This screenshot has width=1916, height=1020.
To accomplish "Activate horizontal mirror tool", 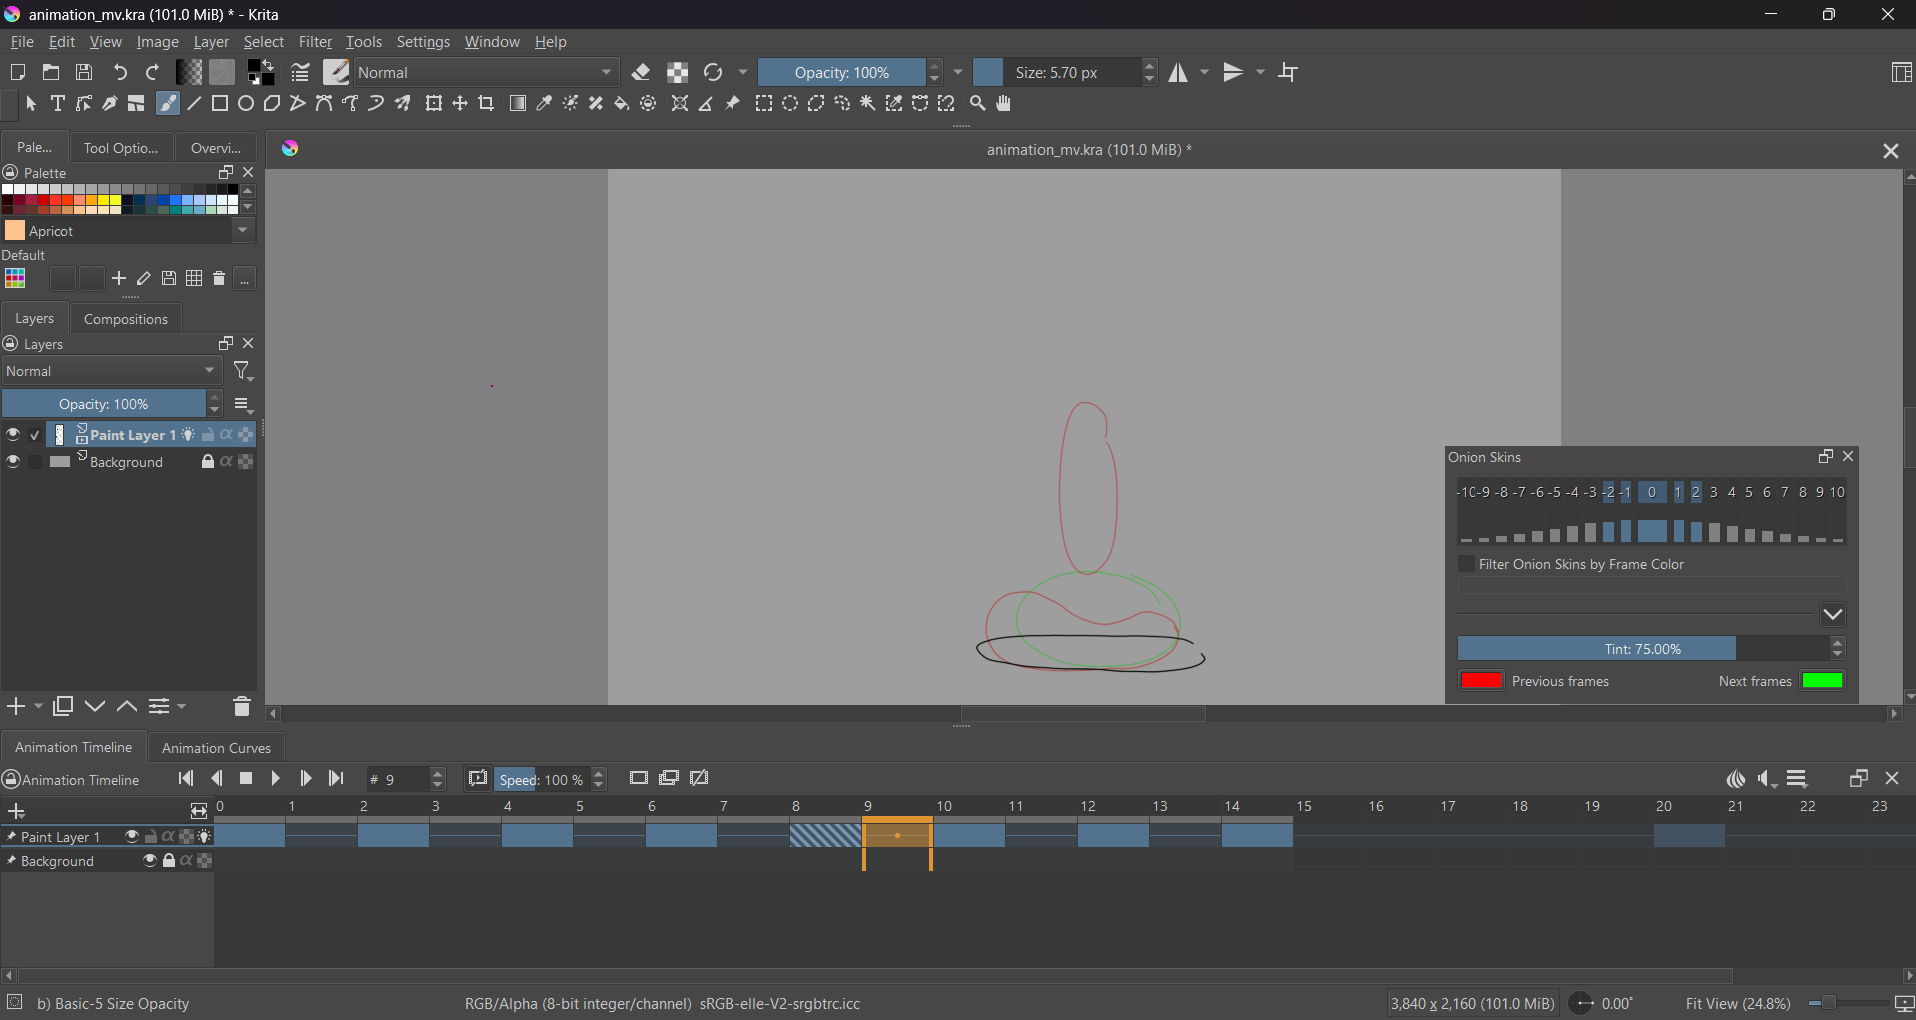I will tap(1180, 73).
